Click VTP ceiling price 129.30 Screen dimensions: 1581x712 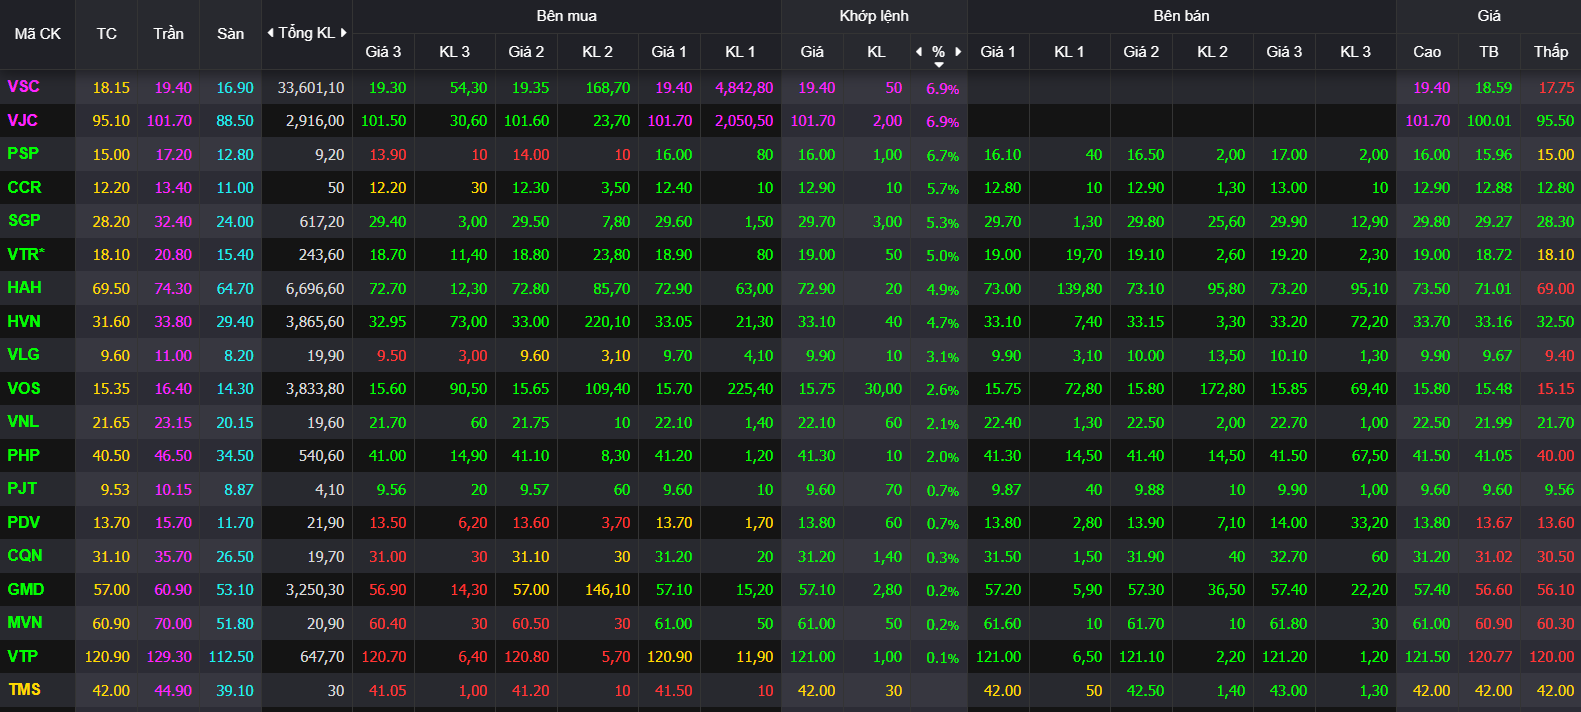click(x=169, y=657)
